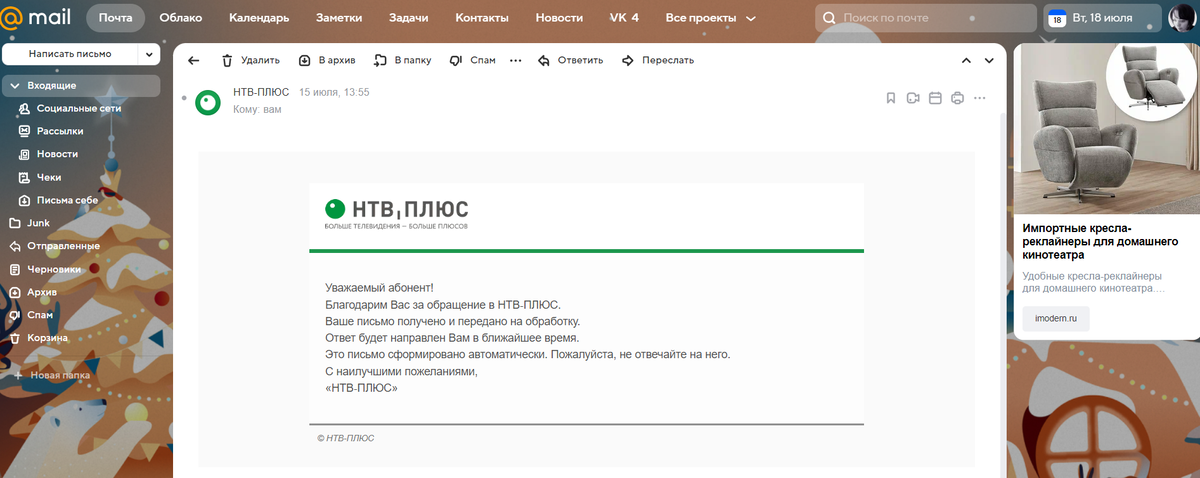Image resolution: width=1200 pixels, height=478 pixels.
Task: Toggle unread dot beside НТВ-ПЛЮС sender
Action: pyautogui.click(x=182, y=98)
